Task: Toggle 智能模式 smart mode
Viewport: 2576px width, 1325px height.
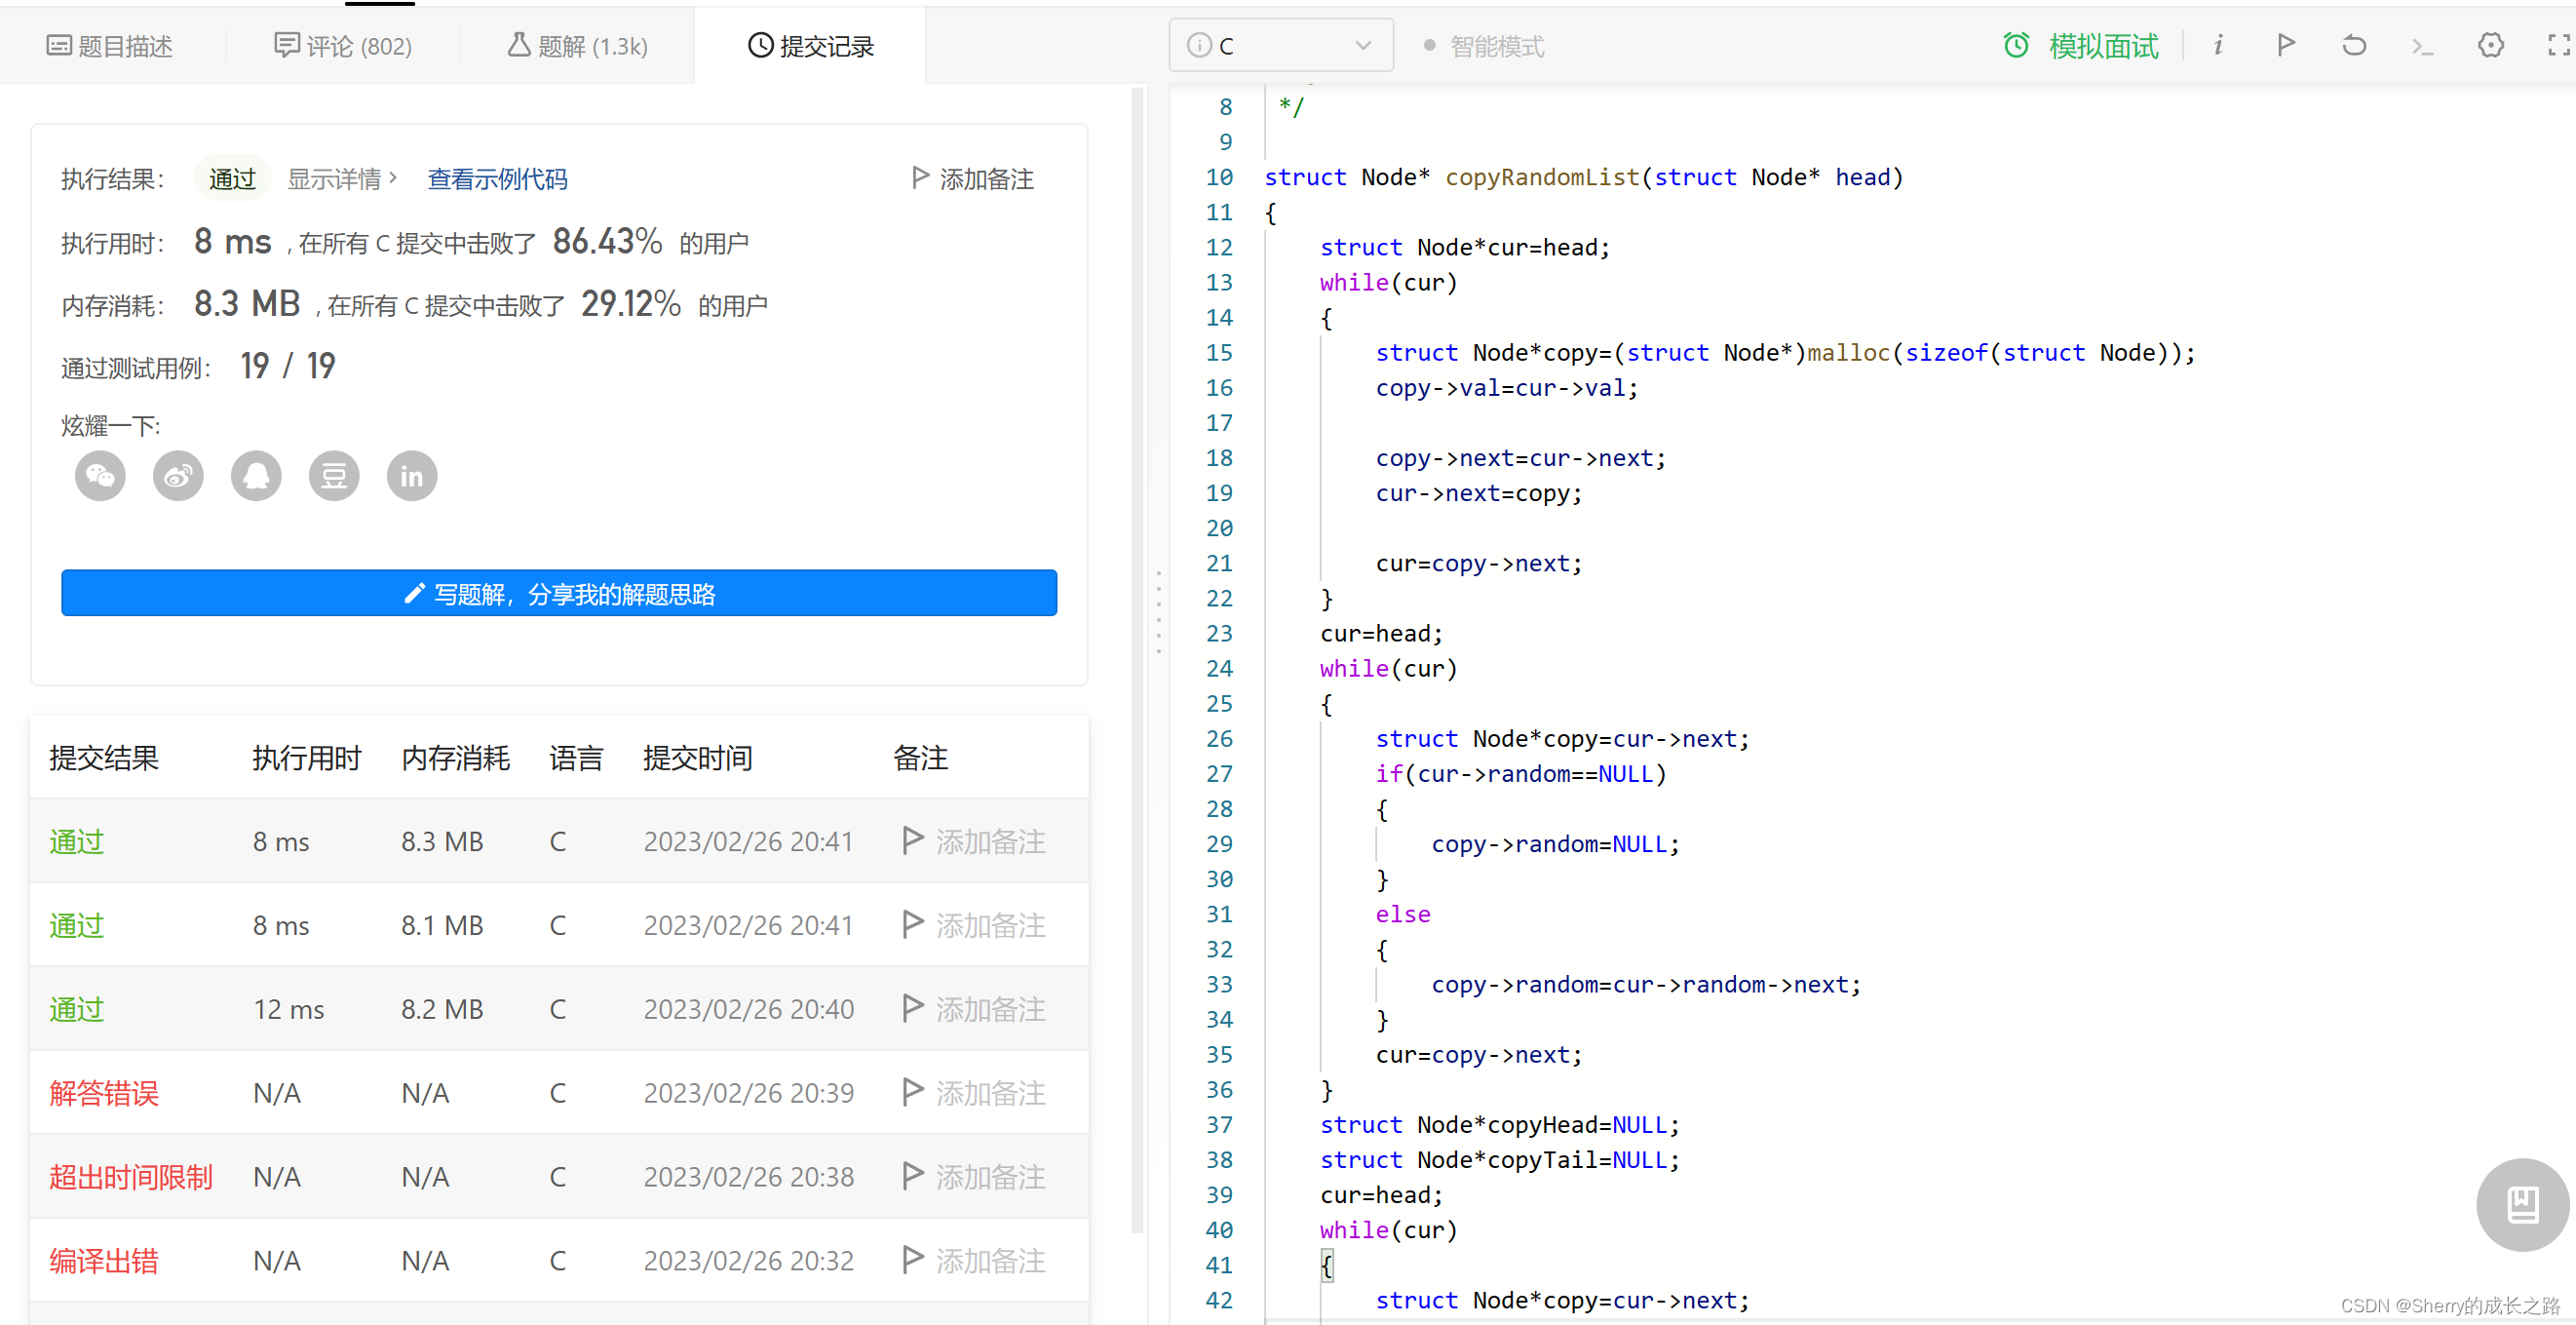Action: tap(1484, 46)
